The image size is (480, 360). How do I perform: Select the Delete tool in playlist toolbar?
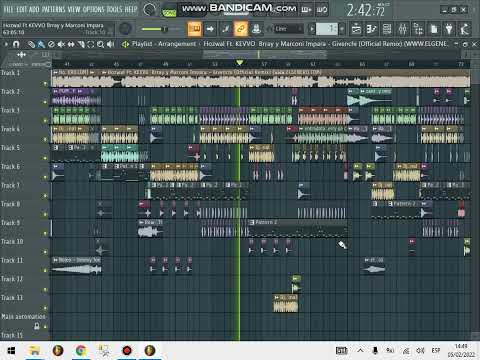tap(51, 44)
